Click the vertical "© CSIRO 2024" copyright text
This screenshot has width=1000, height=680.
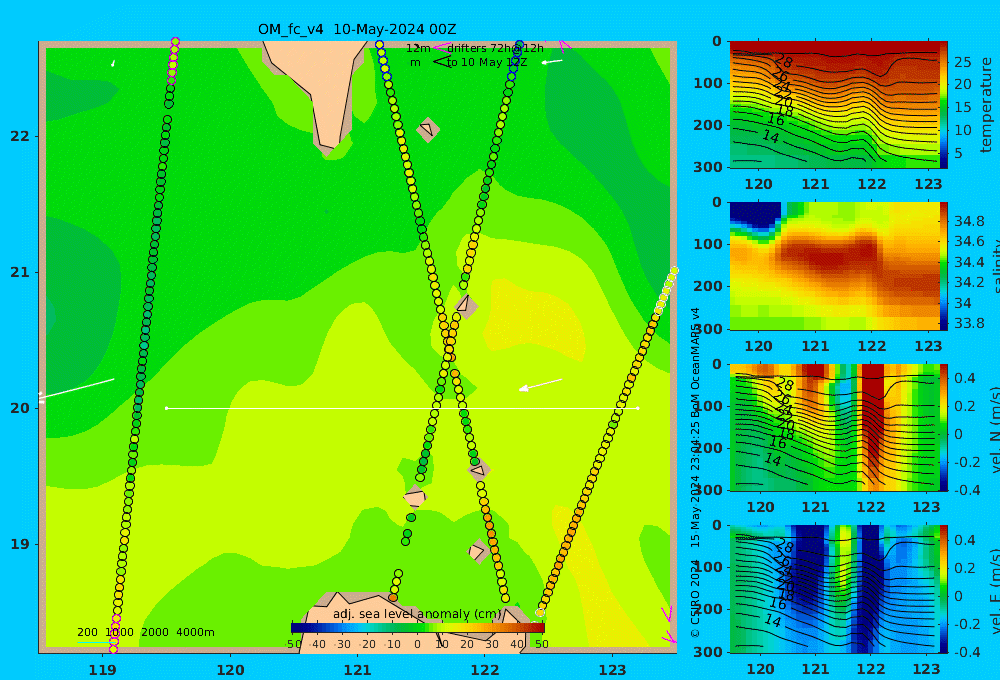695,598
